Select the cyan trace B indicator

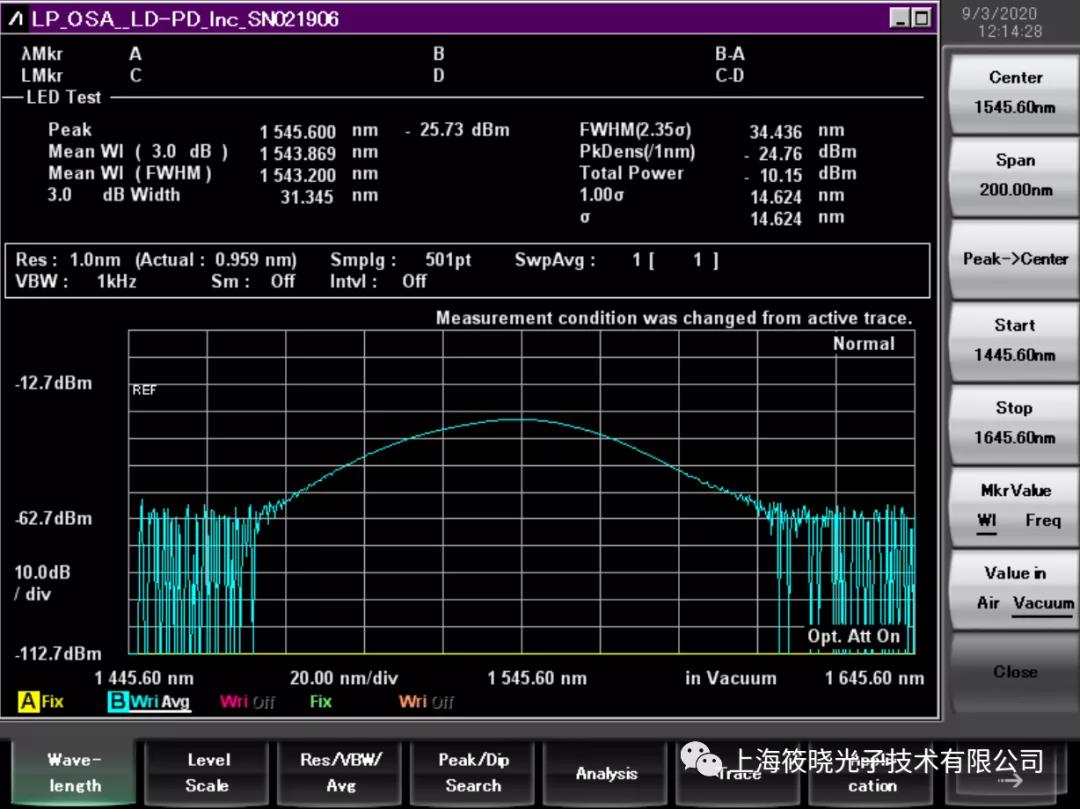pyautogui.click(x=118, y=702)
